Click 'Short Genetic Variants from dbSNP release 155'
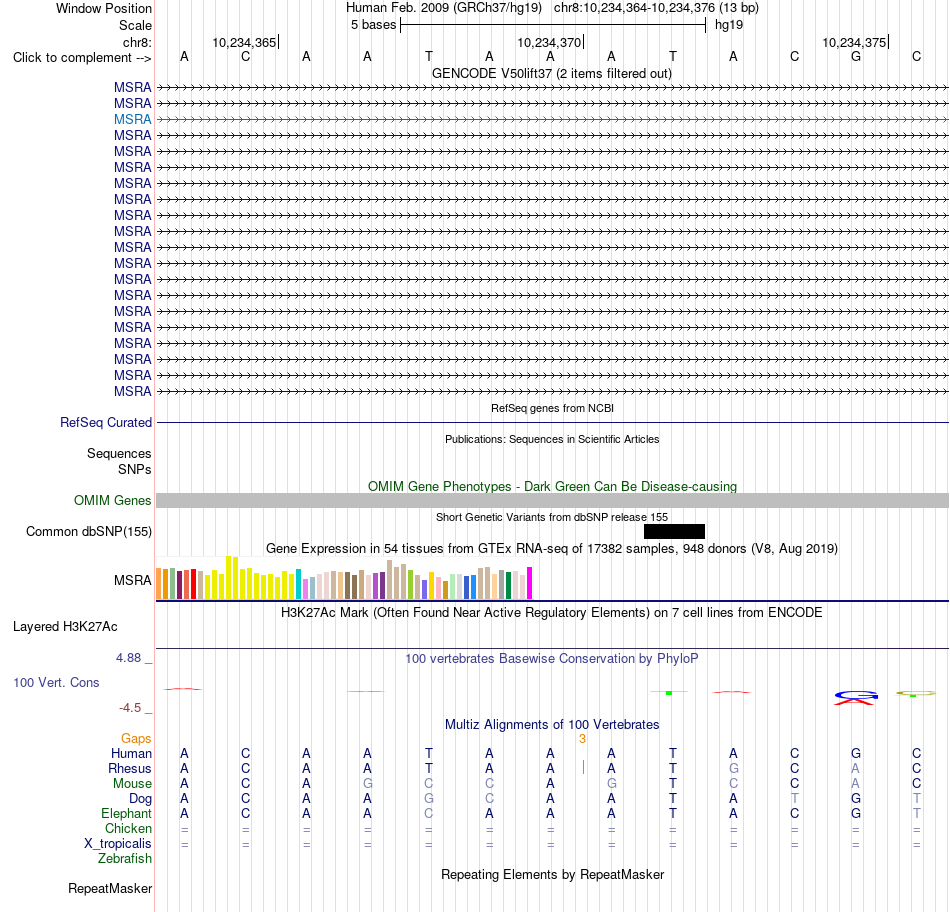950x912 pixels. tap(552, 518)
